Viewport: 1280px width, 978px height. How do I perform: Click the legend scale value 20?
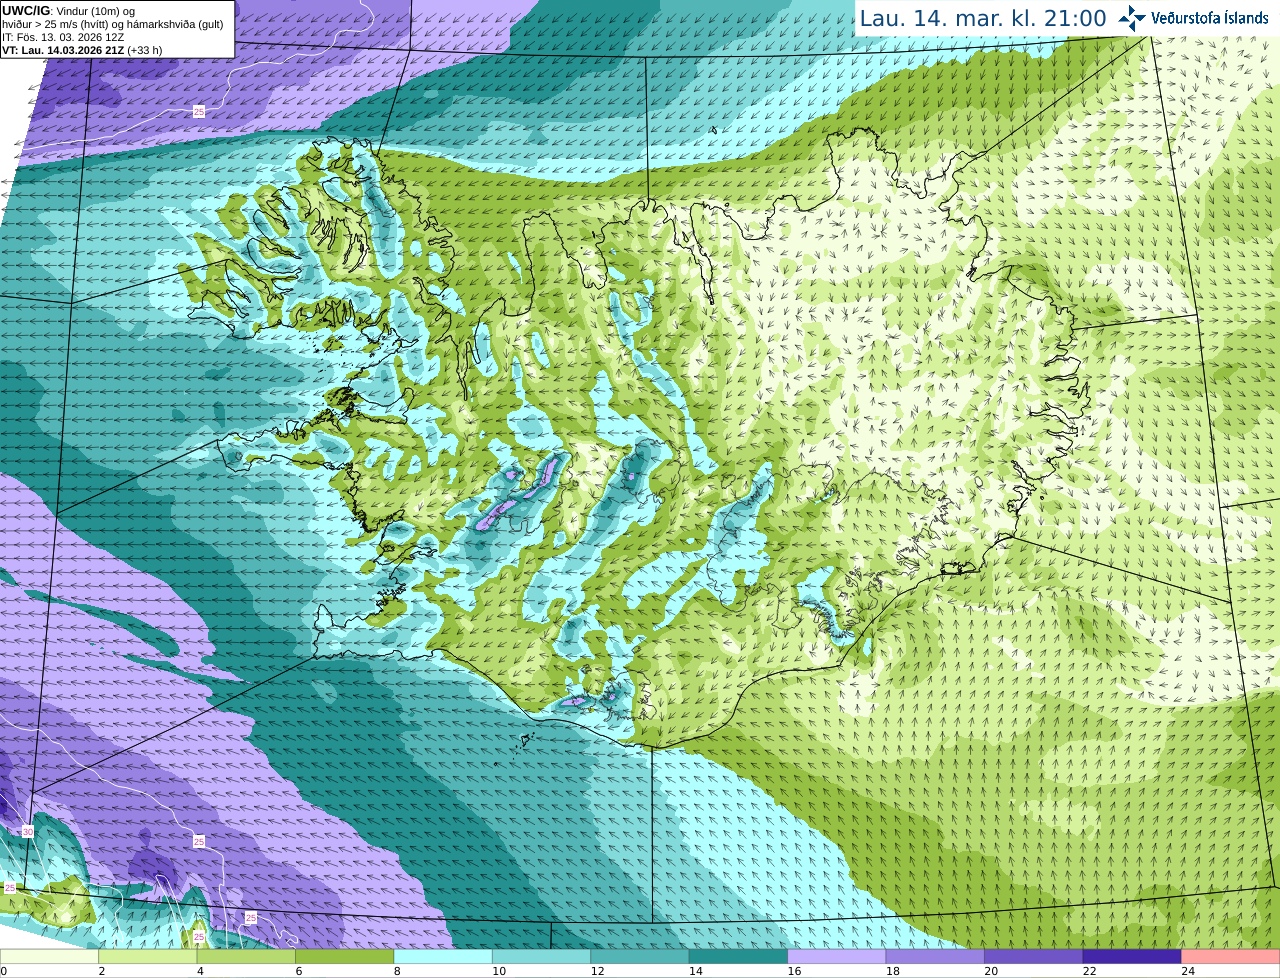[991, 971]
